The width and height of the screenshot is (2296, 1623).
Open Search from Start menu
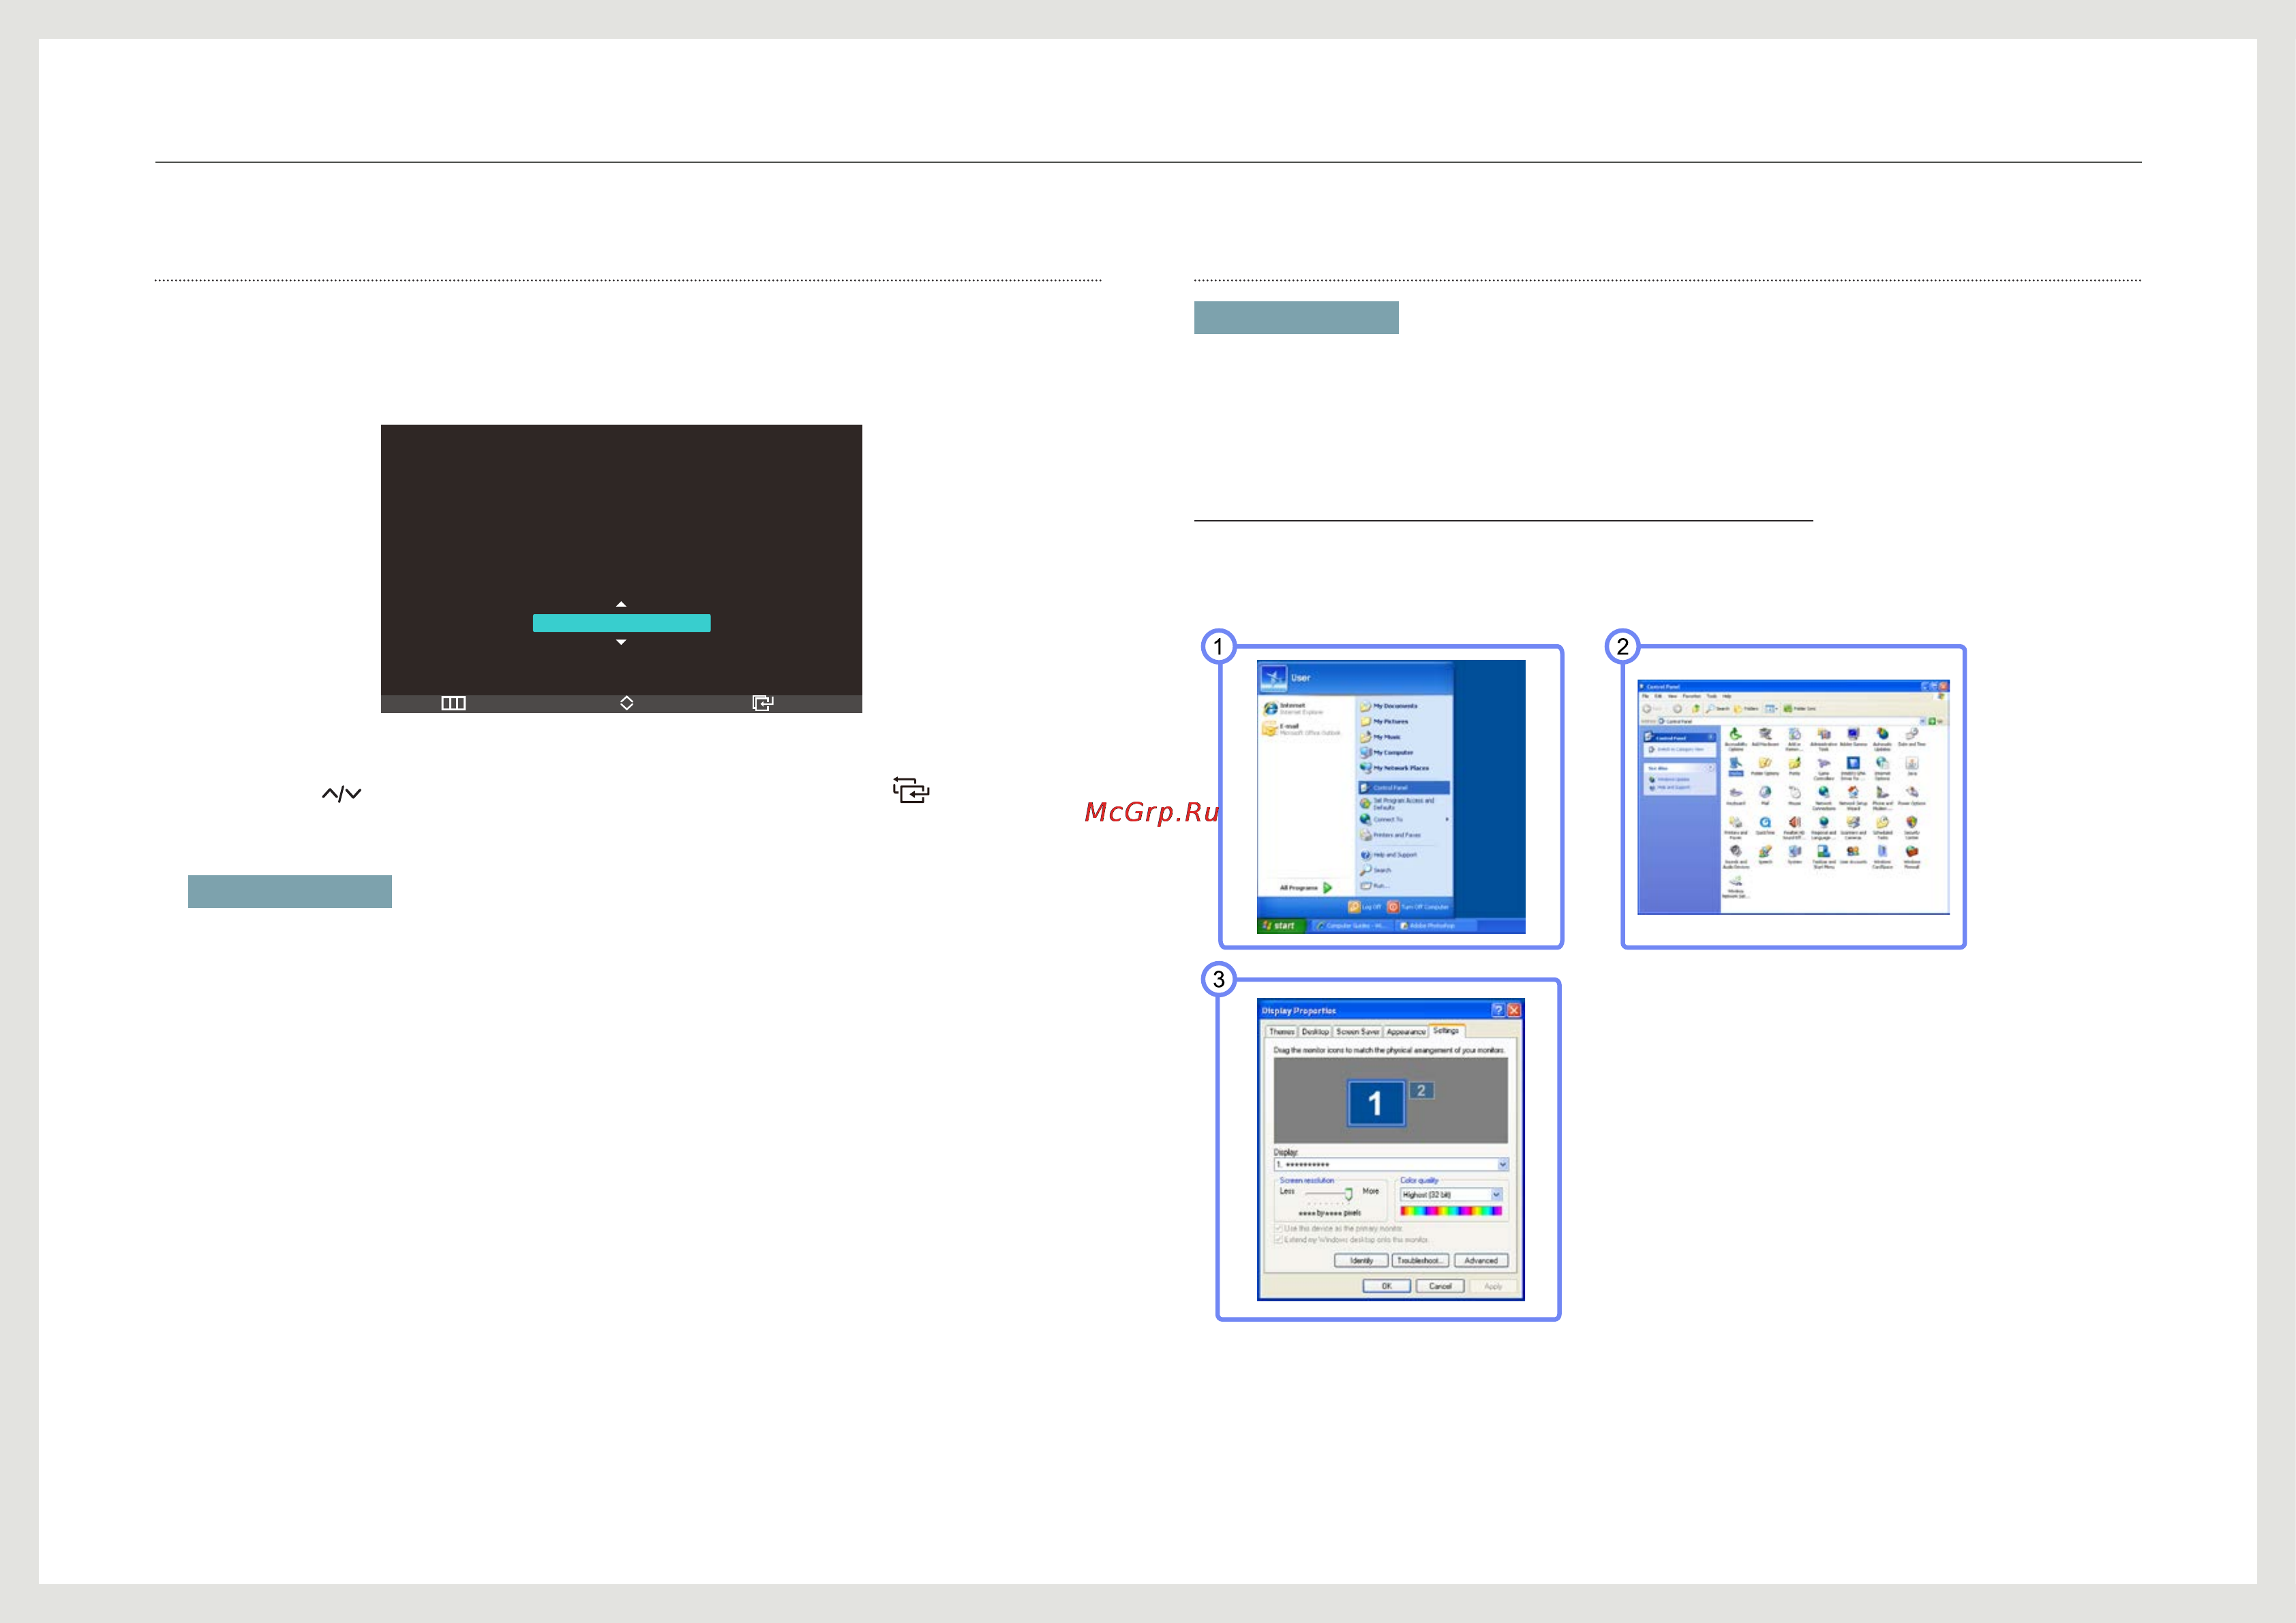pyautogui.click(x=1376, y=870)
